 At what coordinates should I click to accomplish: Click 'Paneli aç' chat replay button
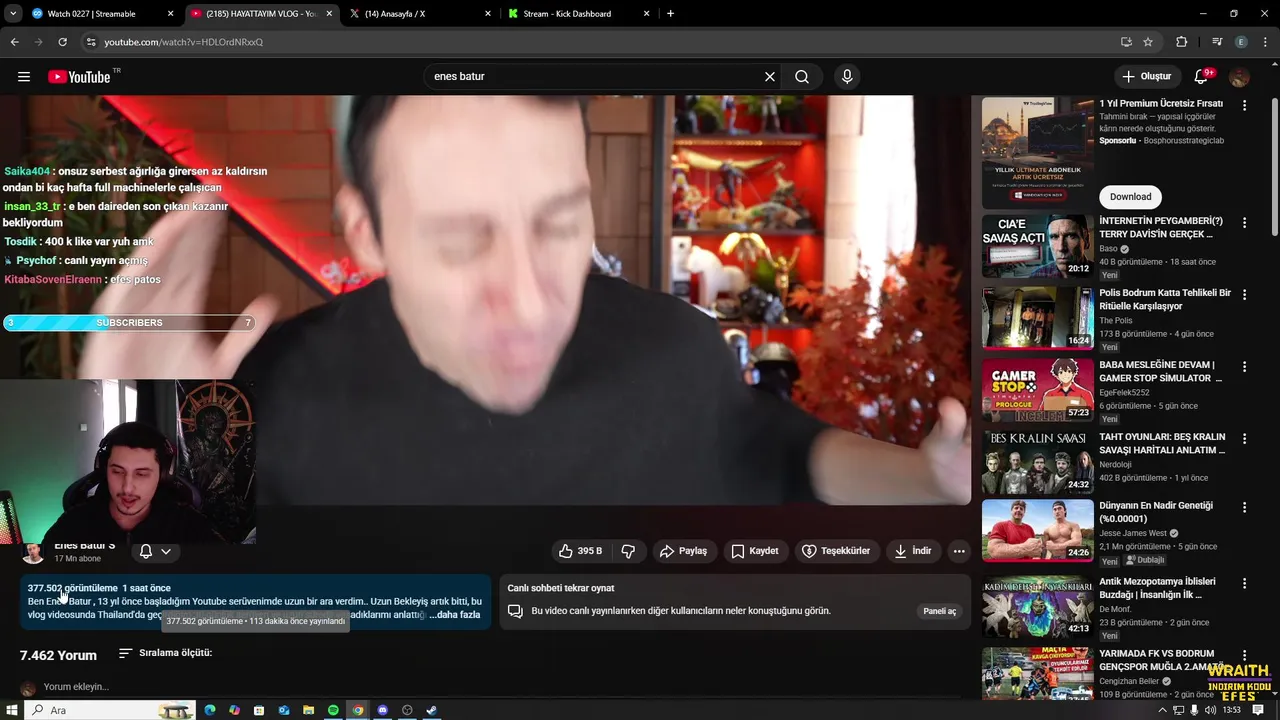pyautogui.click(x=939, y=611)
